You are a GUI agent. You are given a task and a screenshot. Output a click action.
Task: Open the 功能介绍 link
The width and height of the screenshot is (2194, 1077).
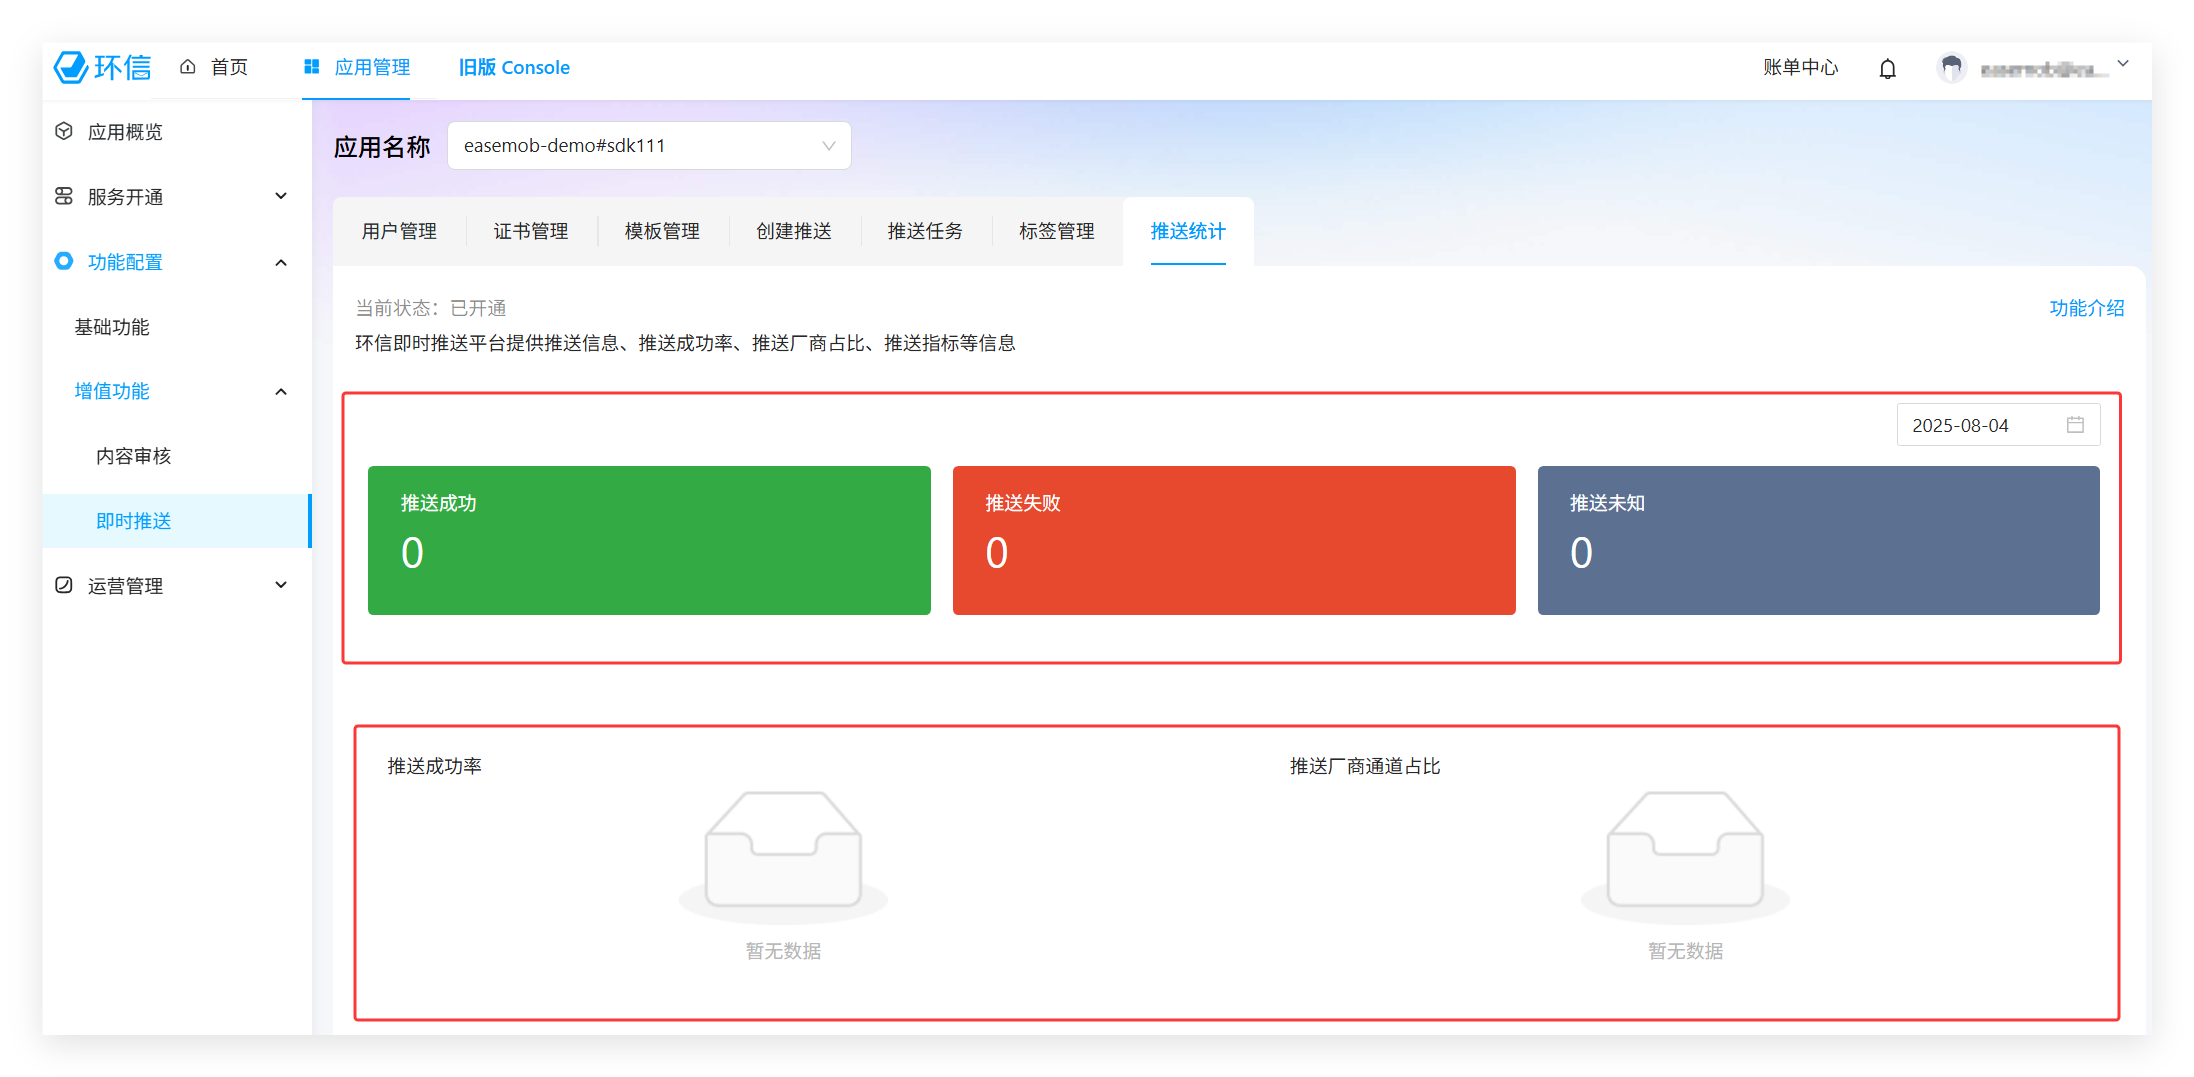click(2086, 308)
